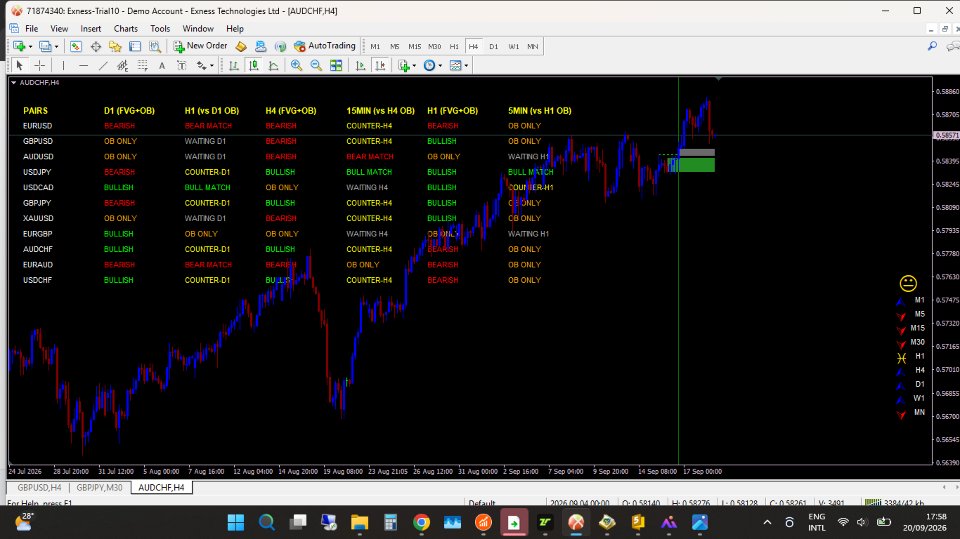Toggle Chart Shift
960x539 pixels.
[380, 65]
